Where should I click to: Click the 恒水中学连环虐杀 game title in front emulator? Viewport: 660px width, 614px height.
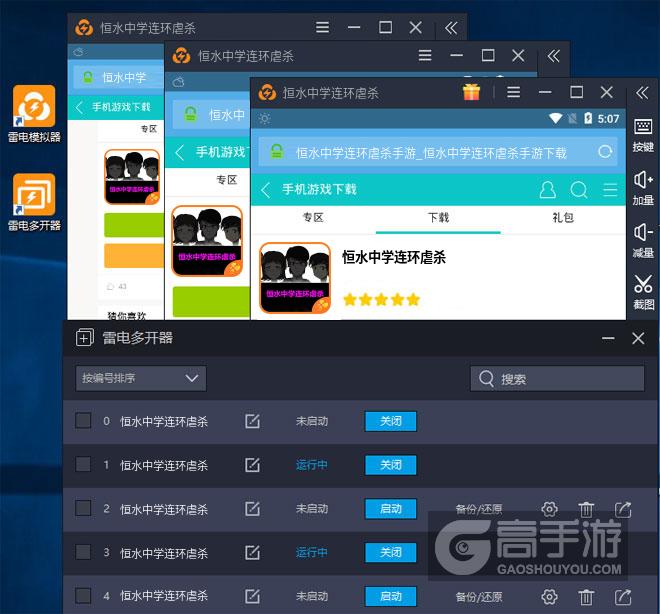point(394,257)
